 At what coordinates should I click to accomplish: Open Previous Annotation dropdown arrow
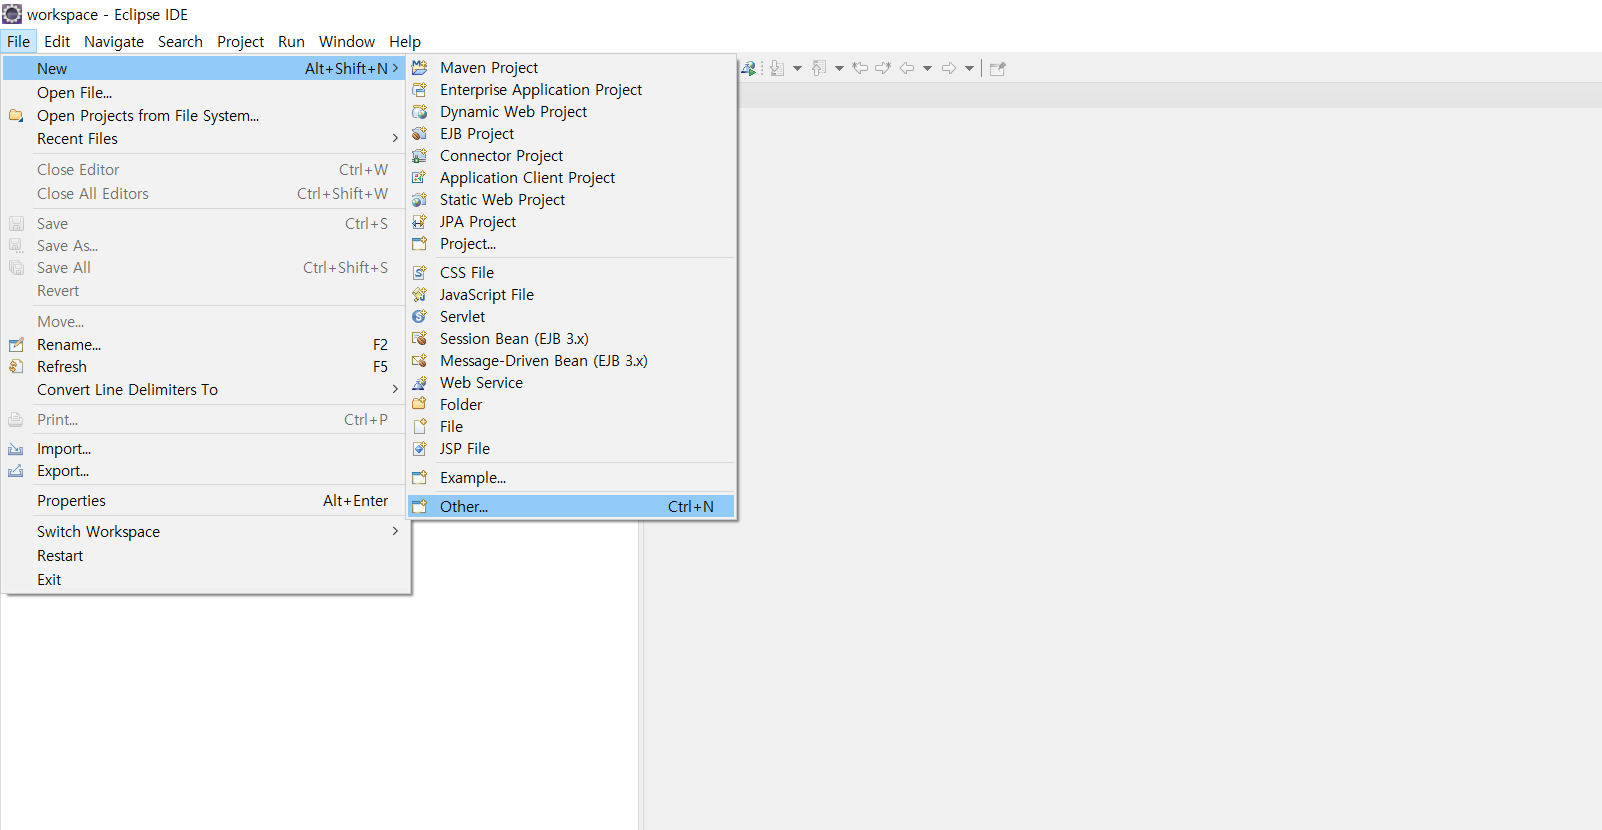(839, 68)
